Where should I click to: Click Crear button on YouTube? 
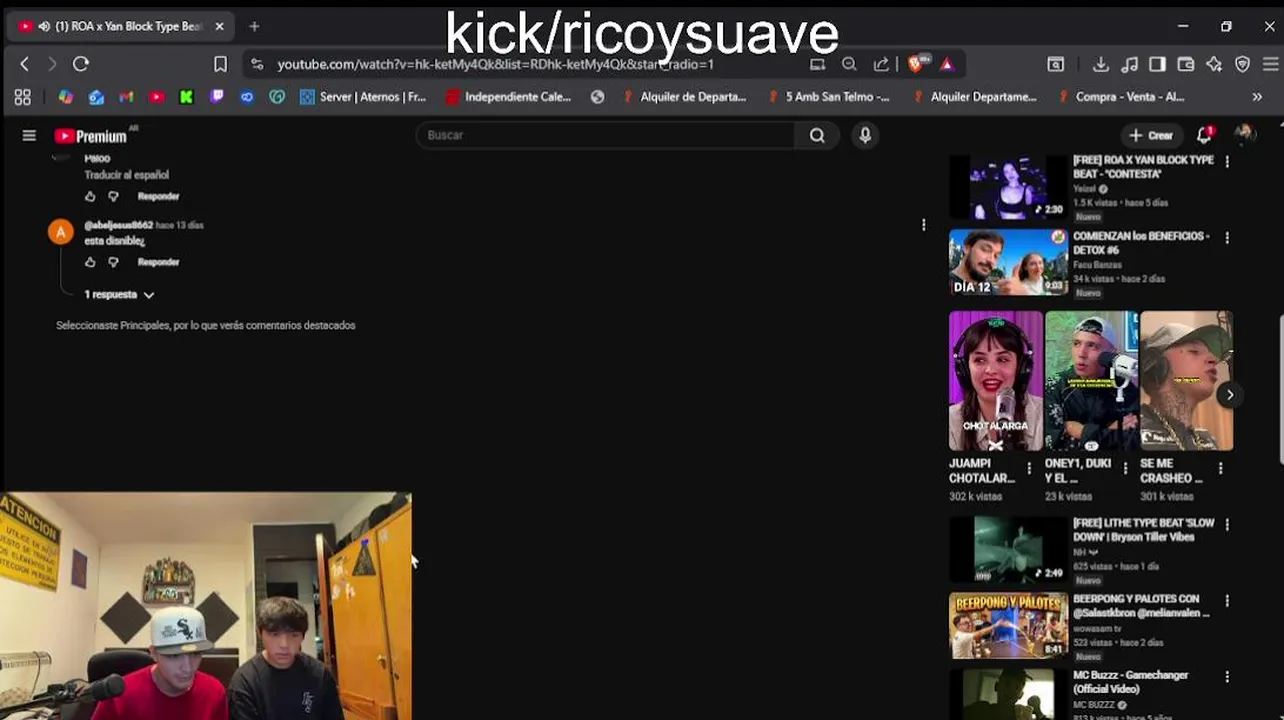point(1151,135)
